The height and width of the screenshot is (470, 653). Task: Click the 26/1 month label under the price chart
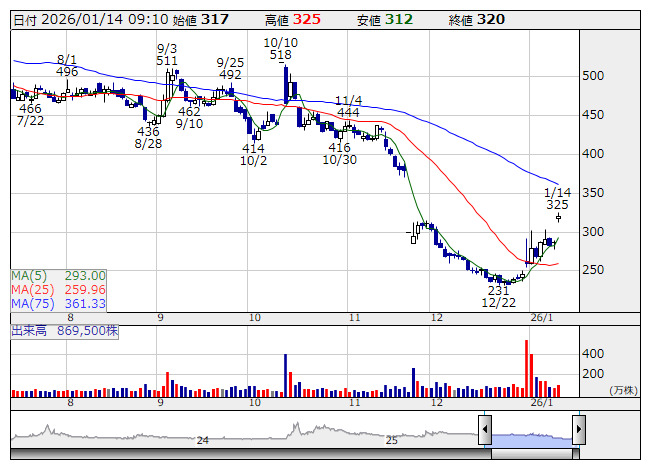point(542,318)
